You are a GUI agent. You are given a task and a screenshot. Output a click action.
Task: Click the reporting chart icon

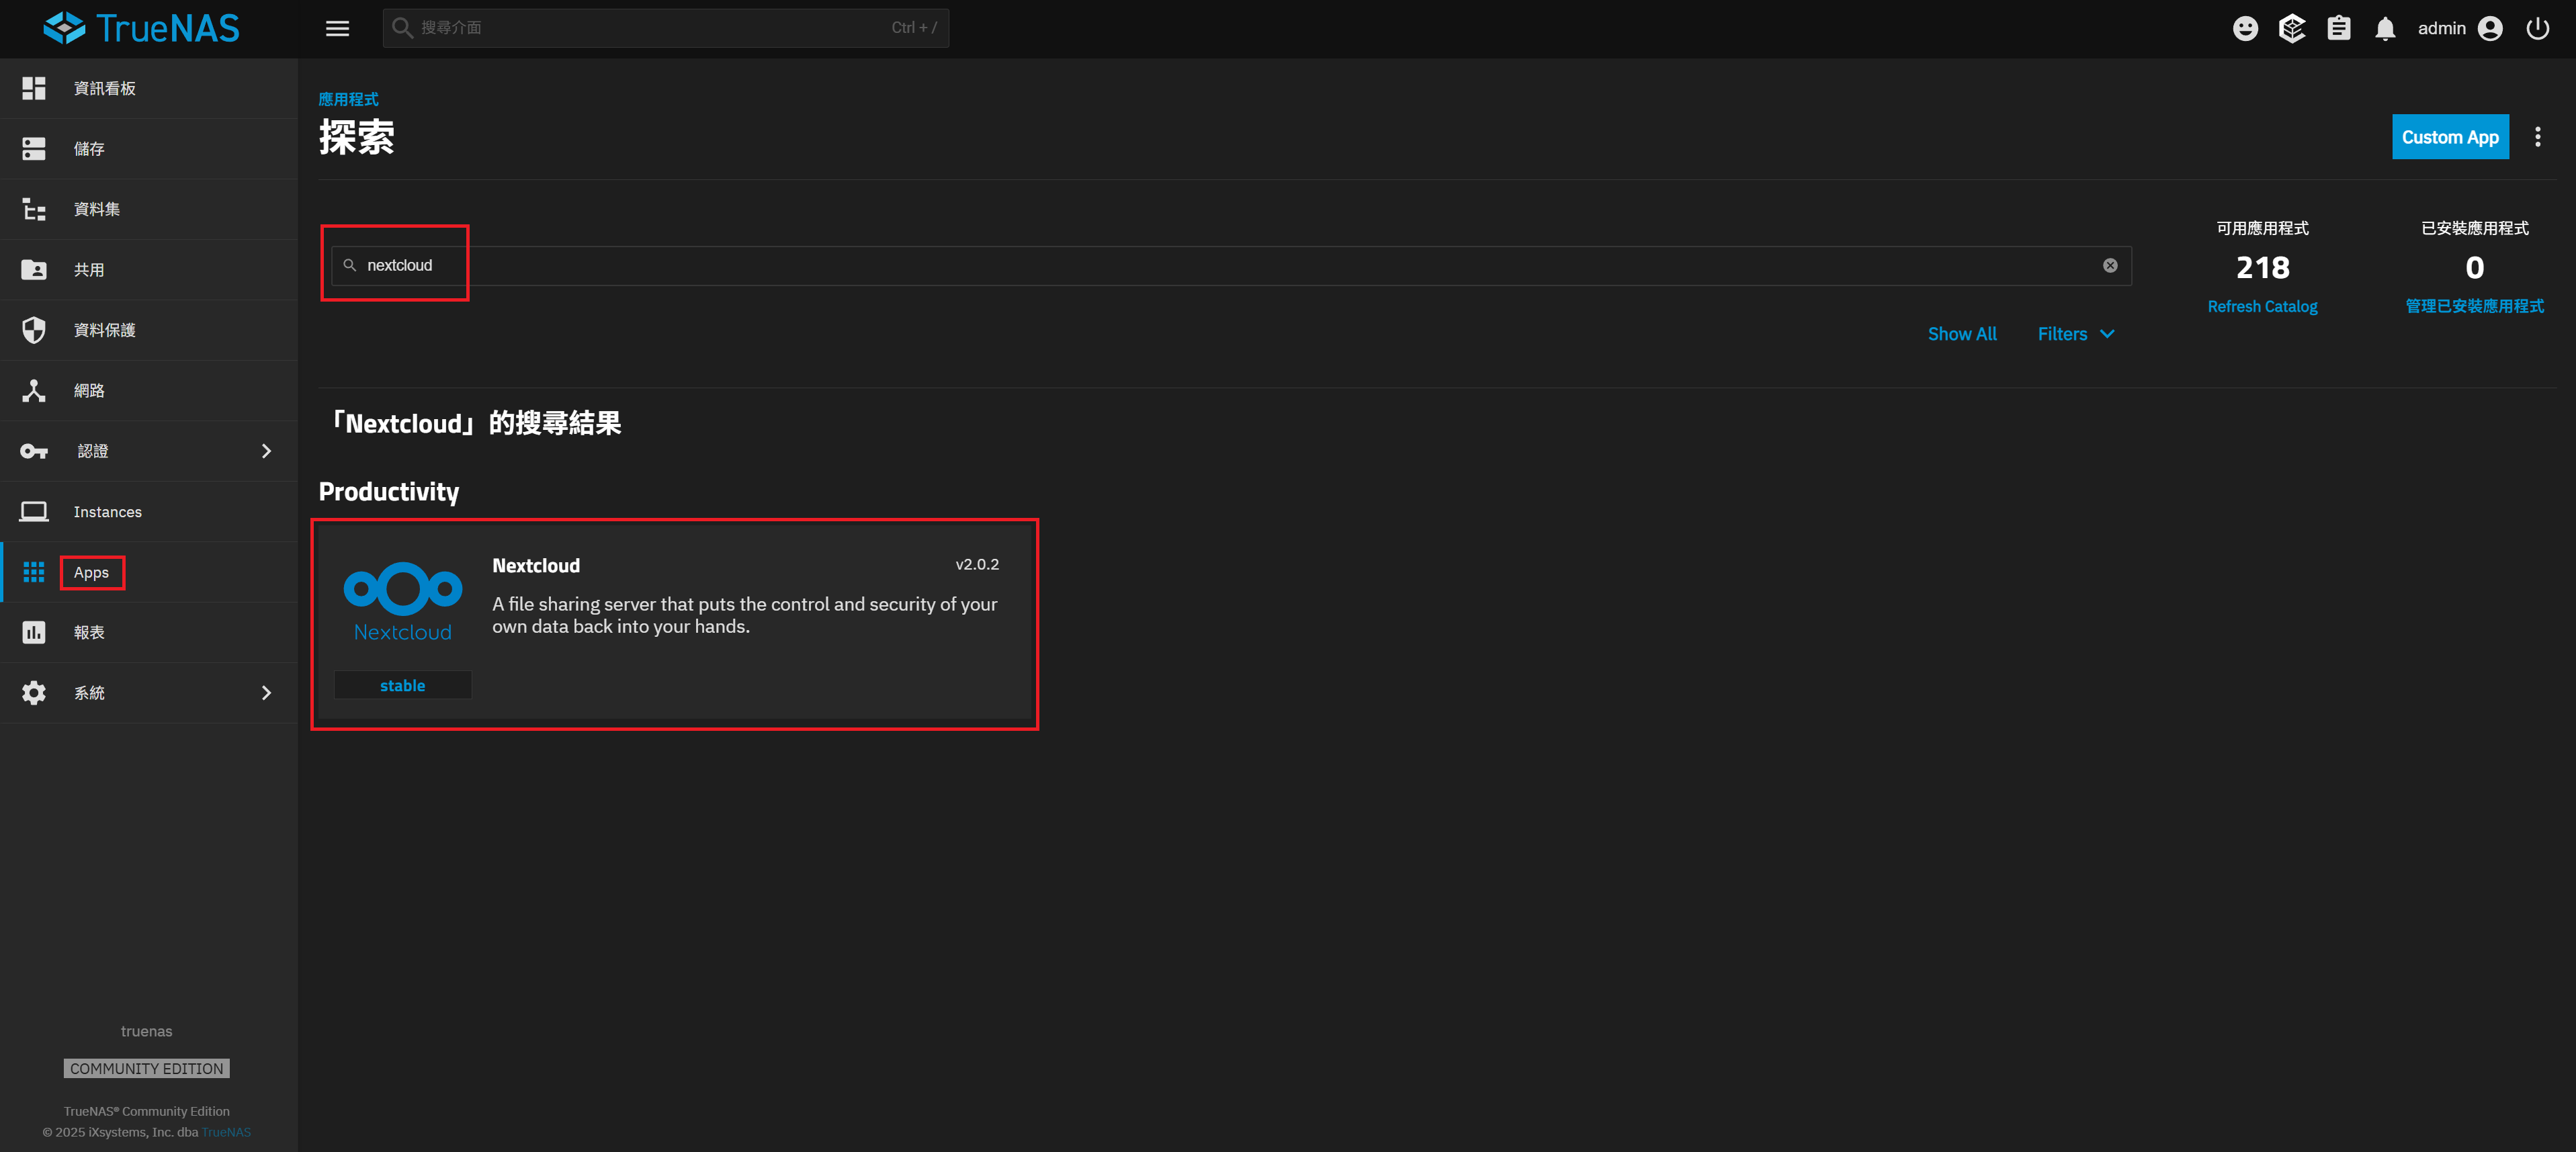pyautogui.click(x=34, y=632)
